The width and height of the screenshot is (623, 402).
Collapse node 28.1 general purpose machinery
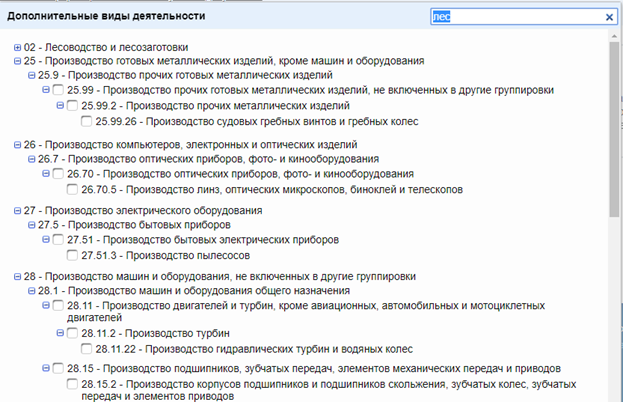click(32, 290)
